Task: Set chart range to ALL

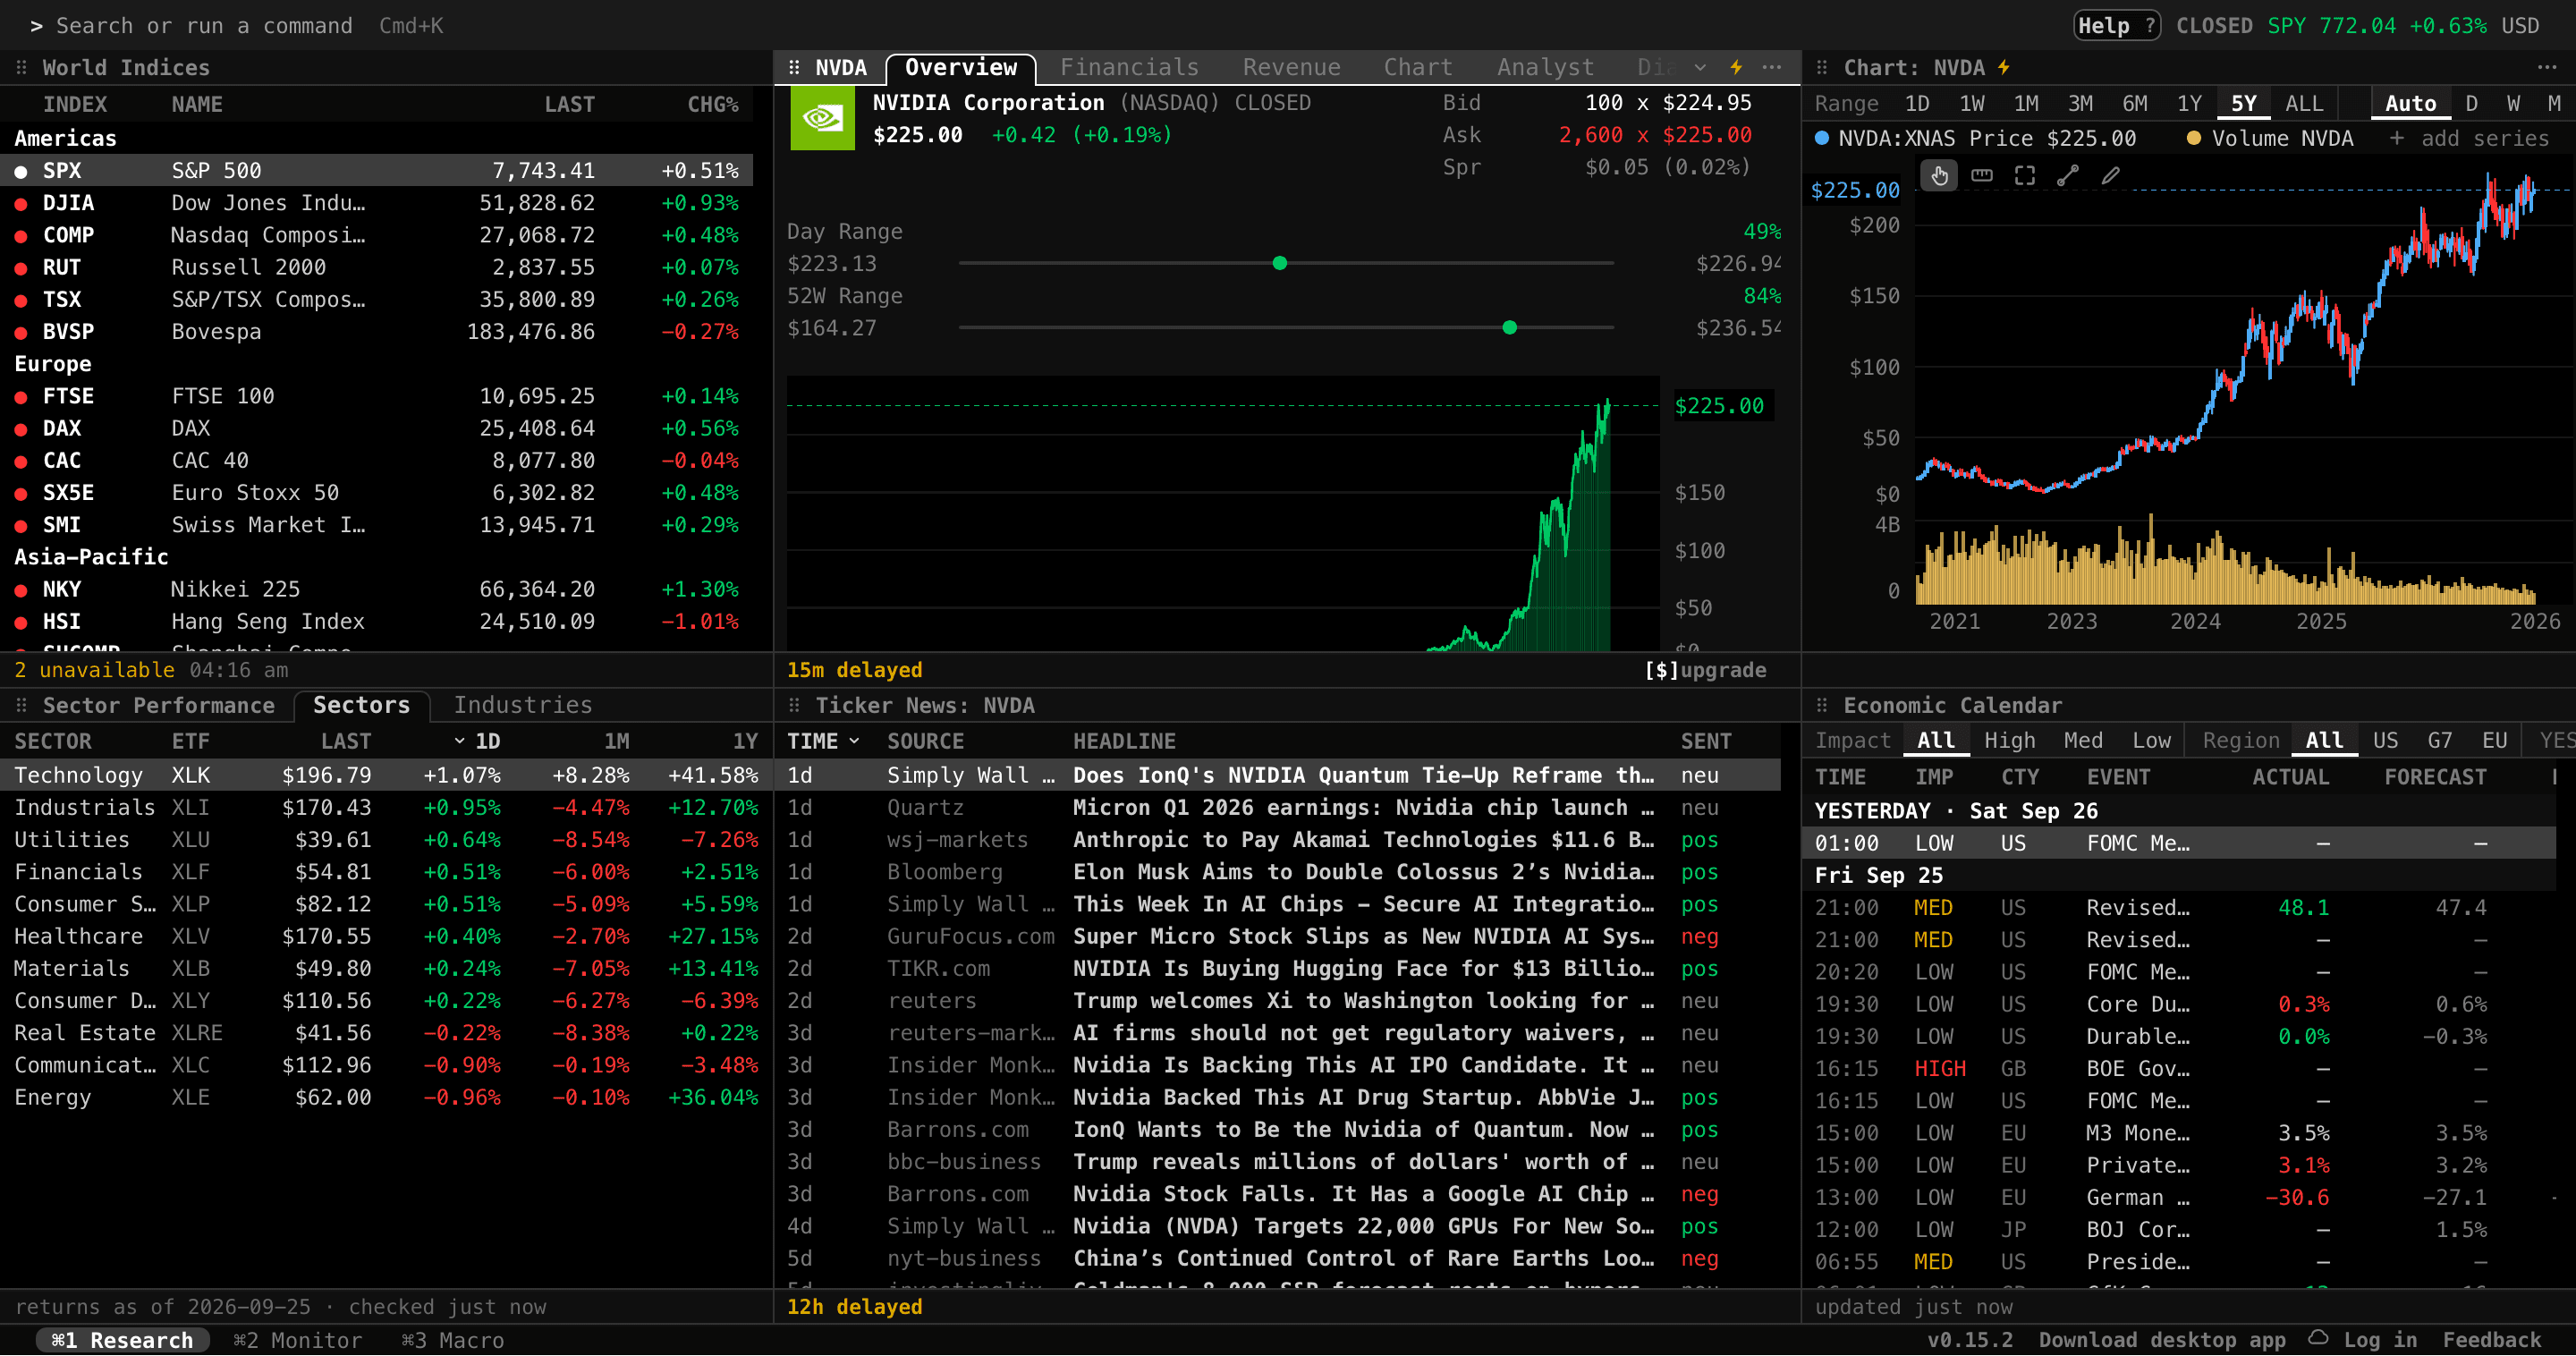Action: click(2304, 103)
